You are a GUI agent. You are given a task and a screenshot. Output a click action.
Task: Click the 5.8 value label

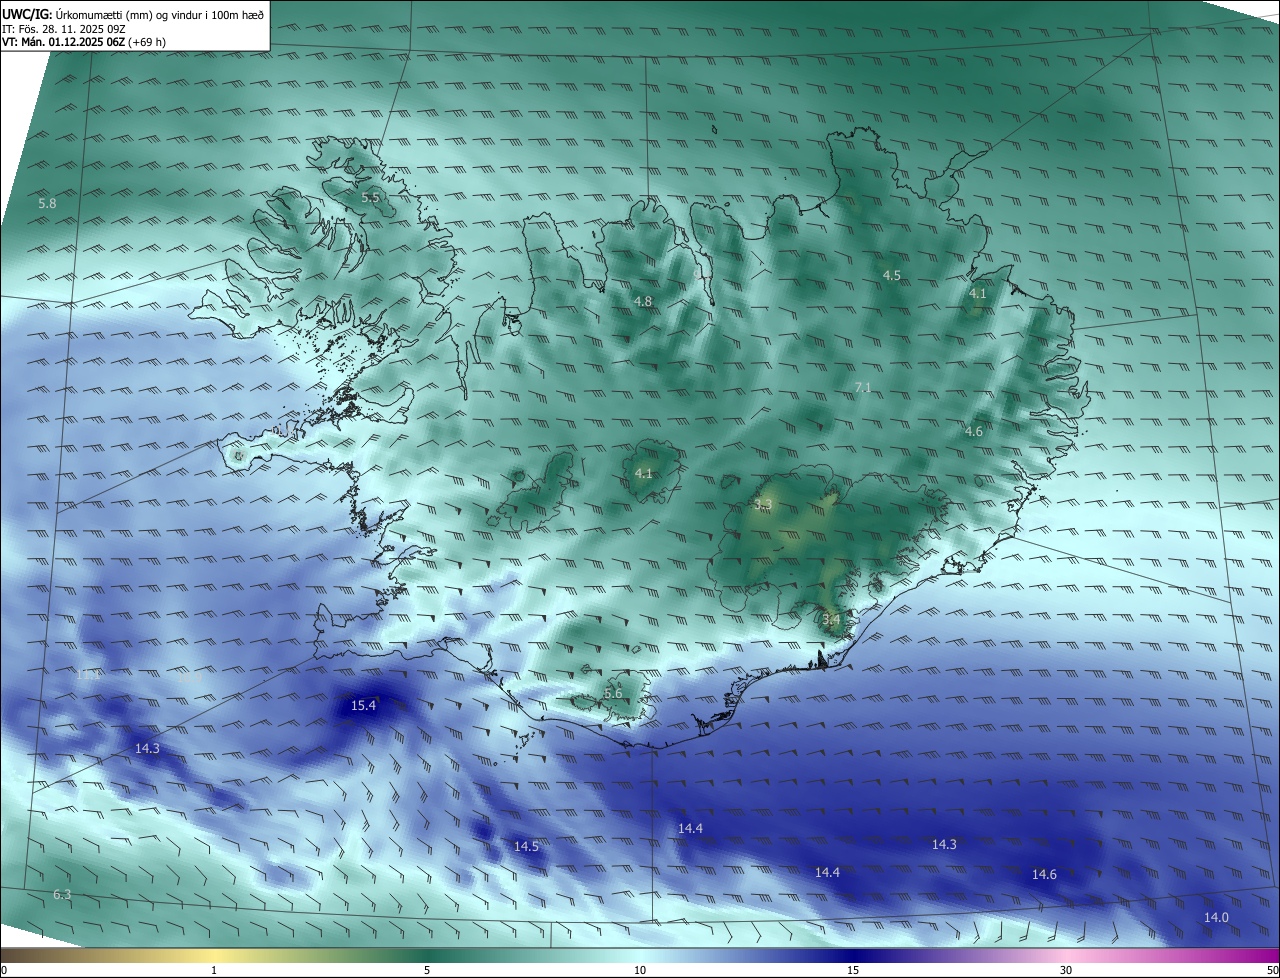click(x=47, y=204)
